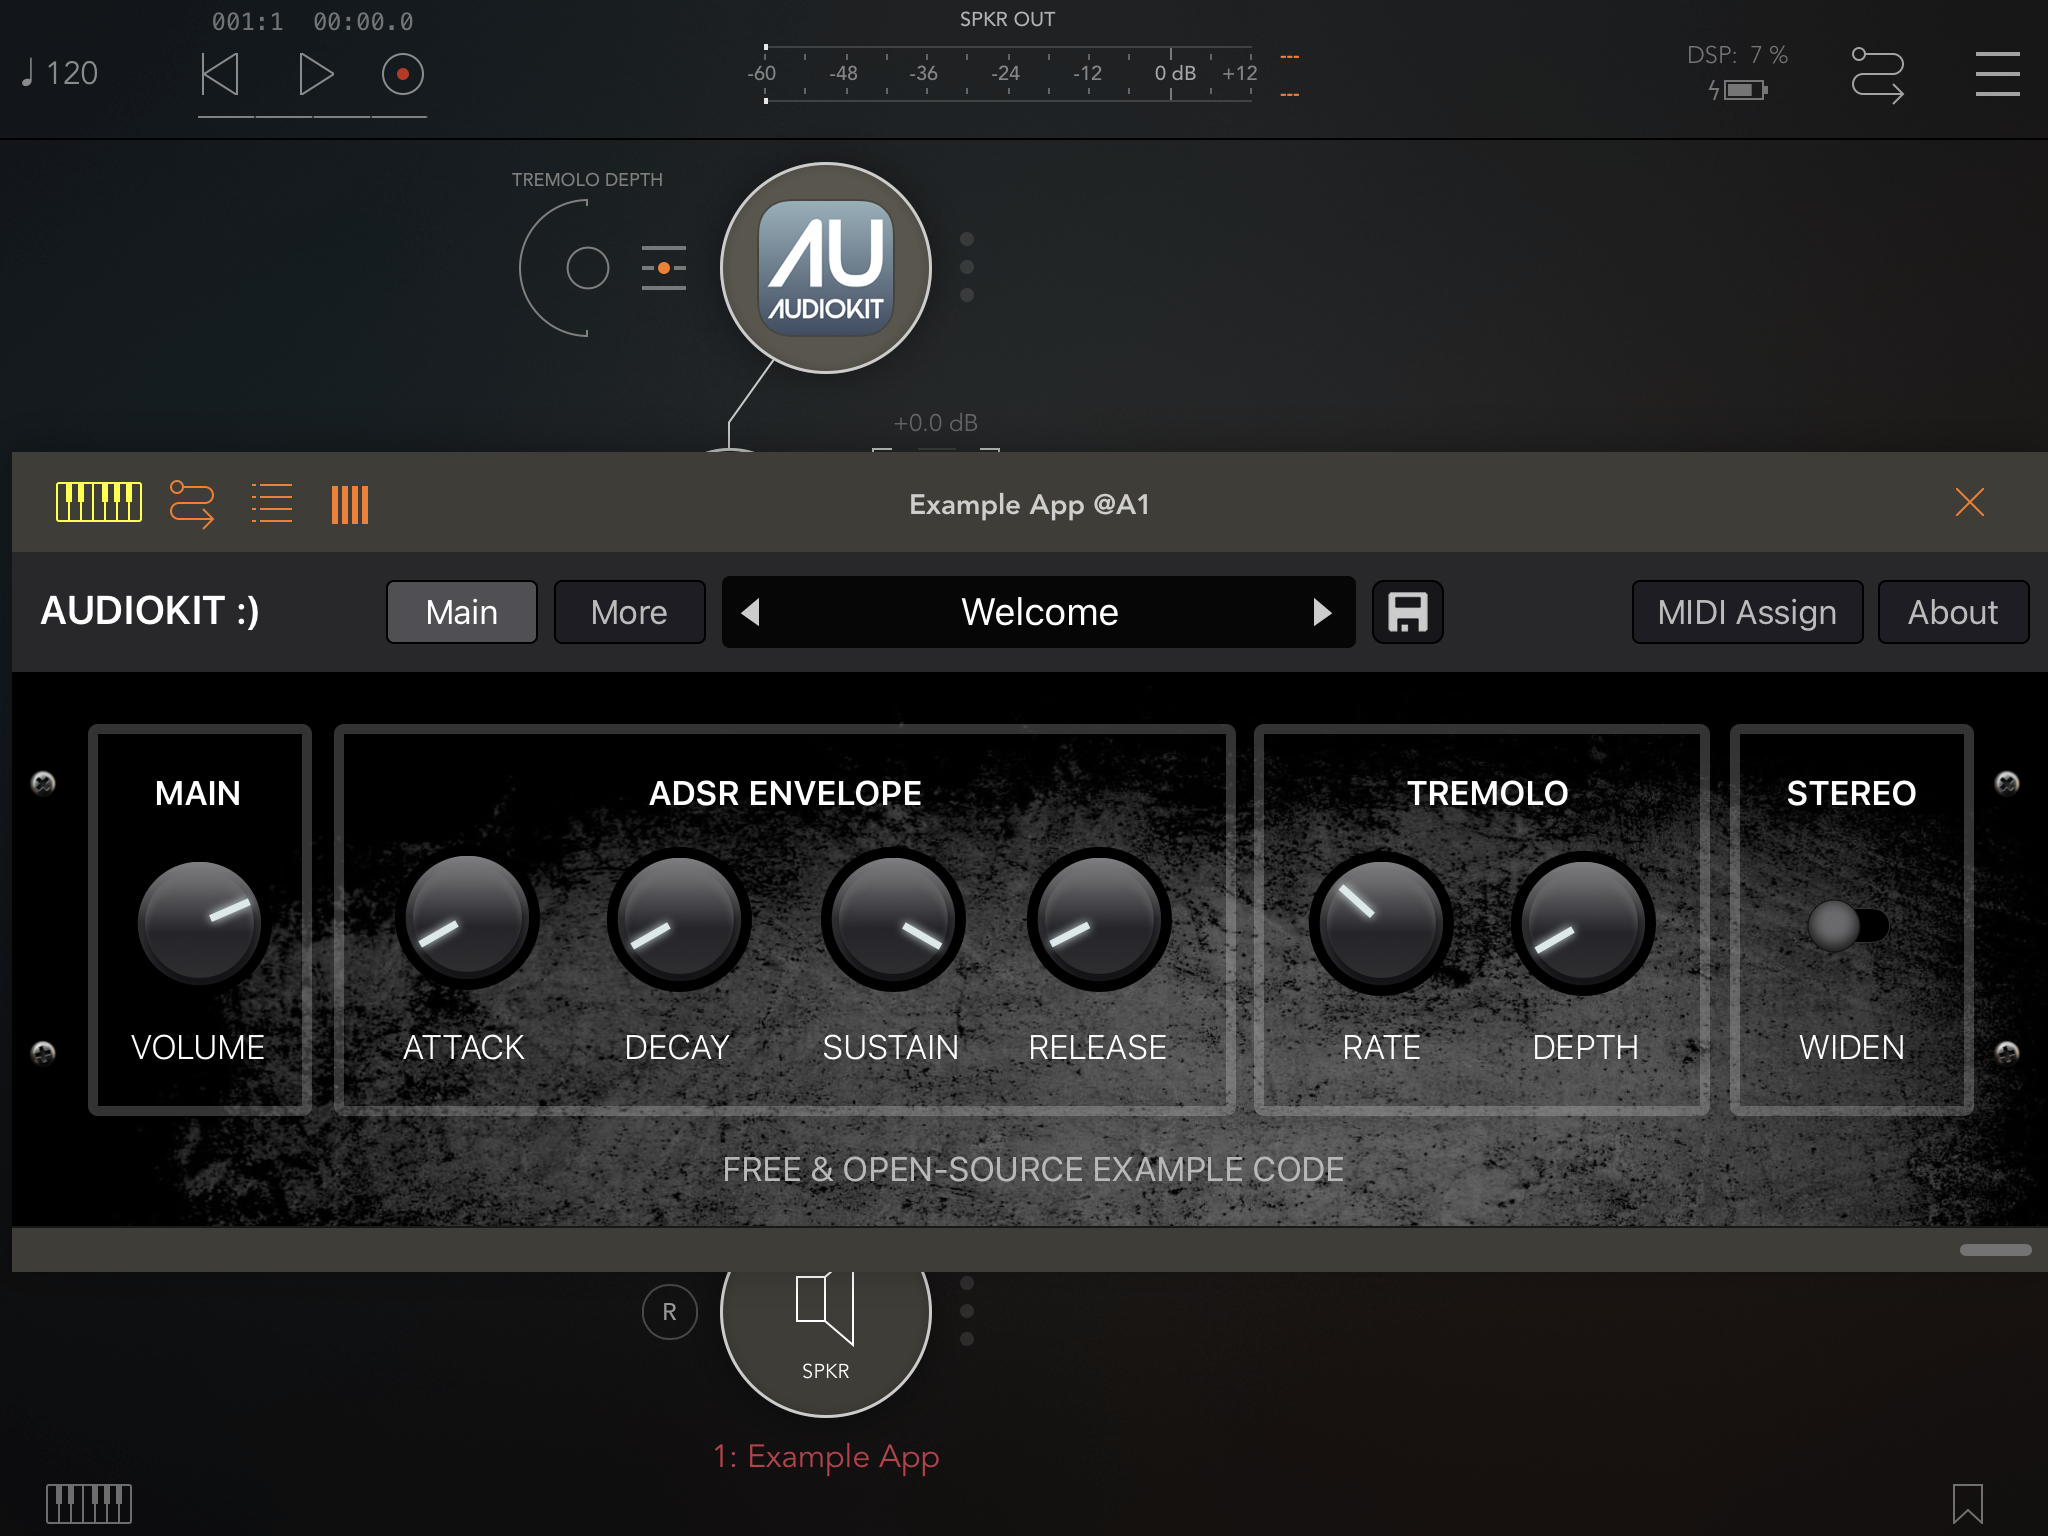2048x1536 pixels.
Task: Rewind to start with skip-back icon
Action: [220, 74]
